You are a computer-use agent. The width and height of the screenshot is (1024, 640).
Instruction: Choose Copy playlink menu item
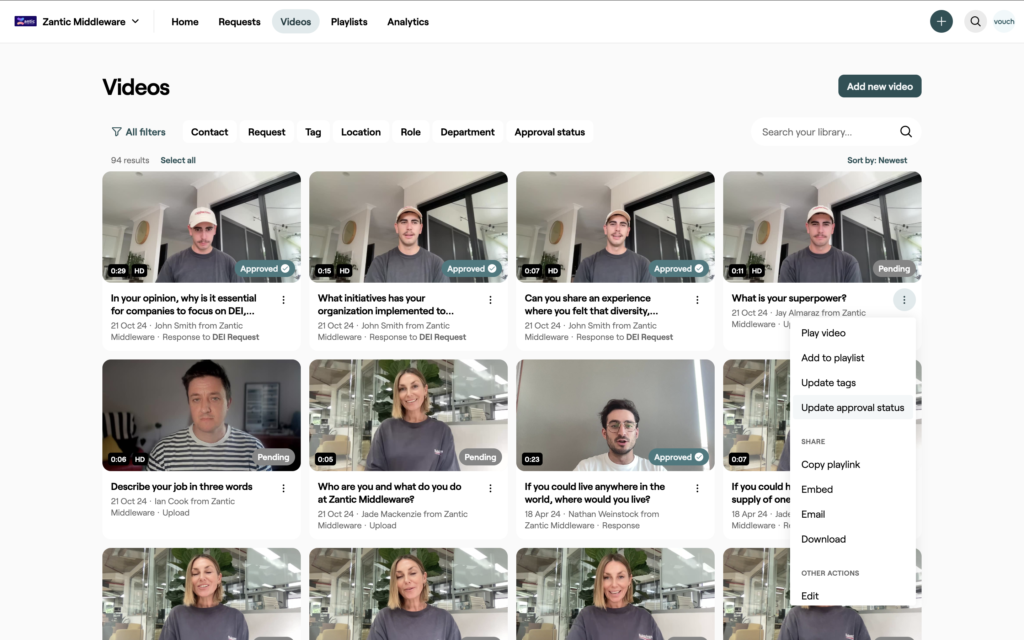click(x=852, y=464)
